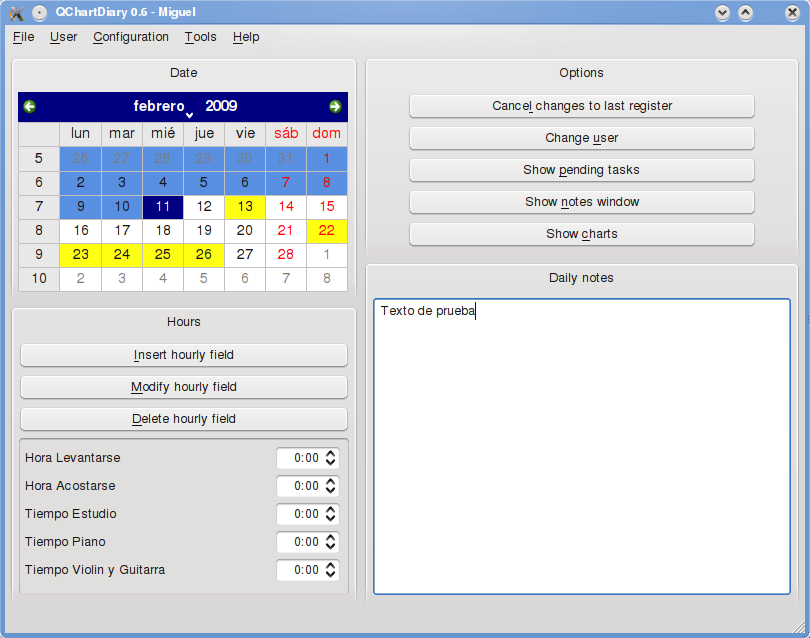Go to previous month with the left arrow
The height and width of the screenshot is (638, 810).
(29, 106)
